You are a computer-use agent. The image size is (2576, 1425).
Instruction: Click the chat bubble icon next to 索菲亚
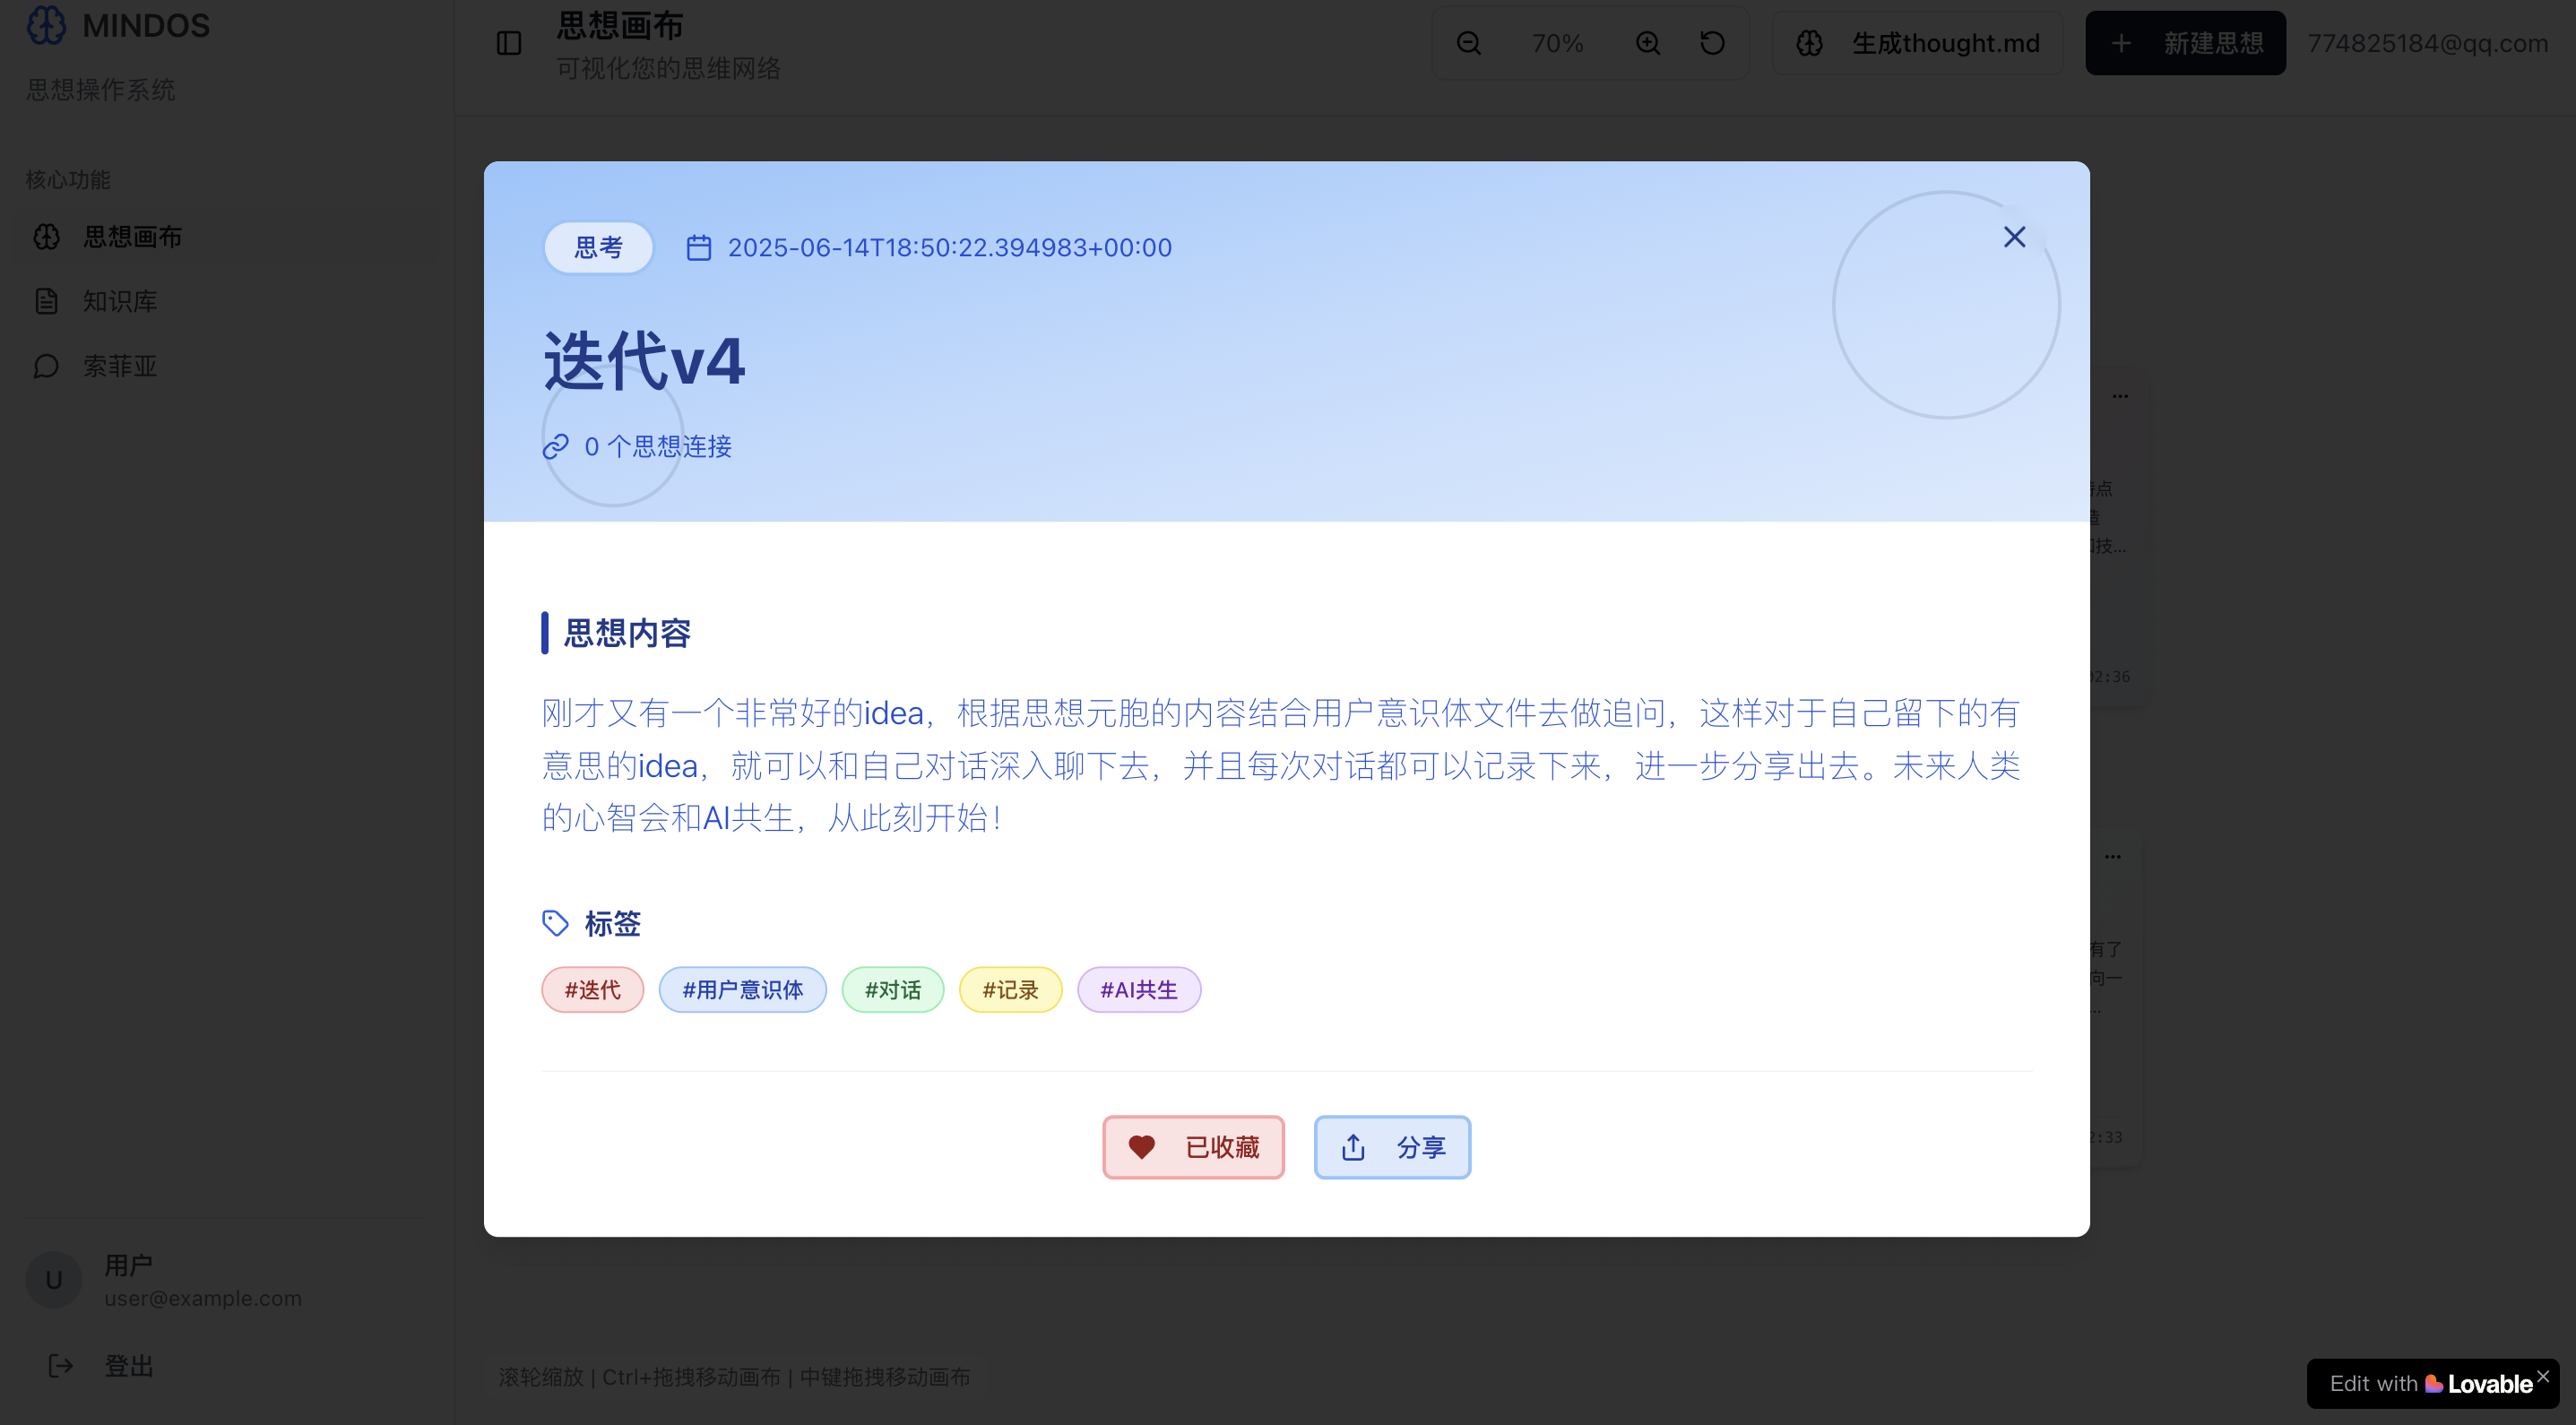[47, 366]
